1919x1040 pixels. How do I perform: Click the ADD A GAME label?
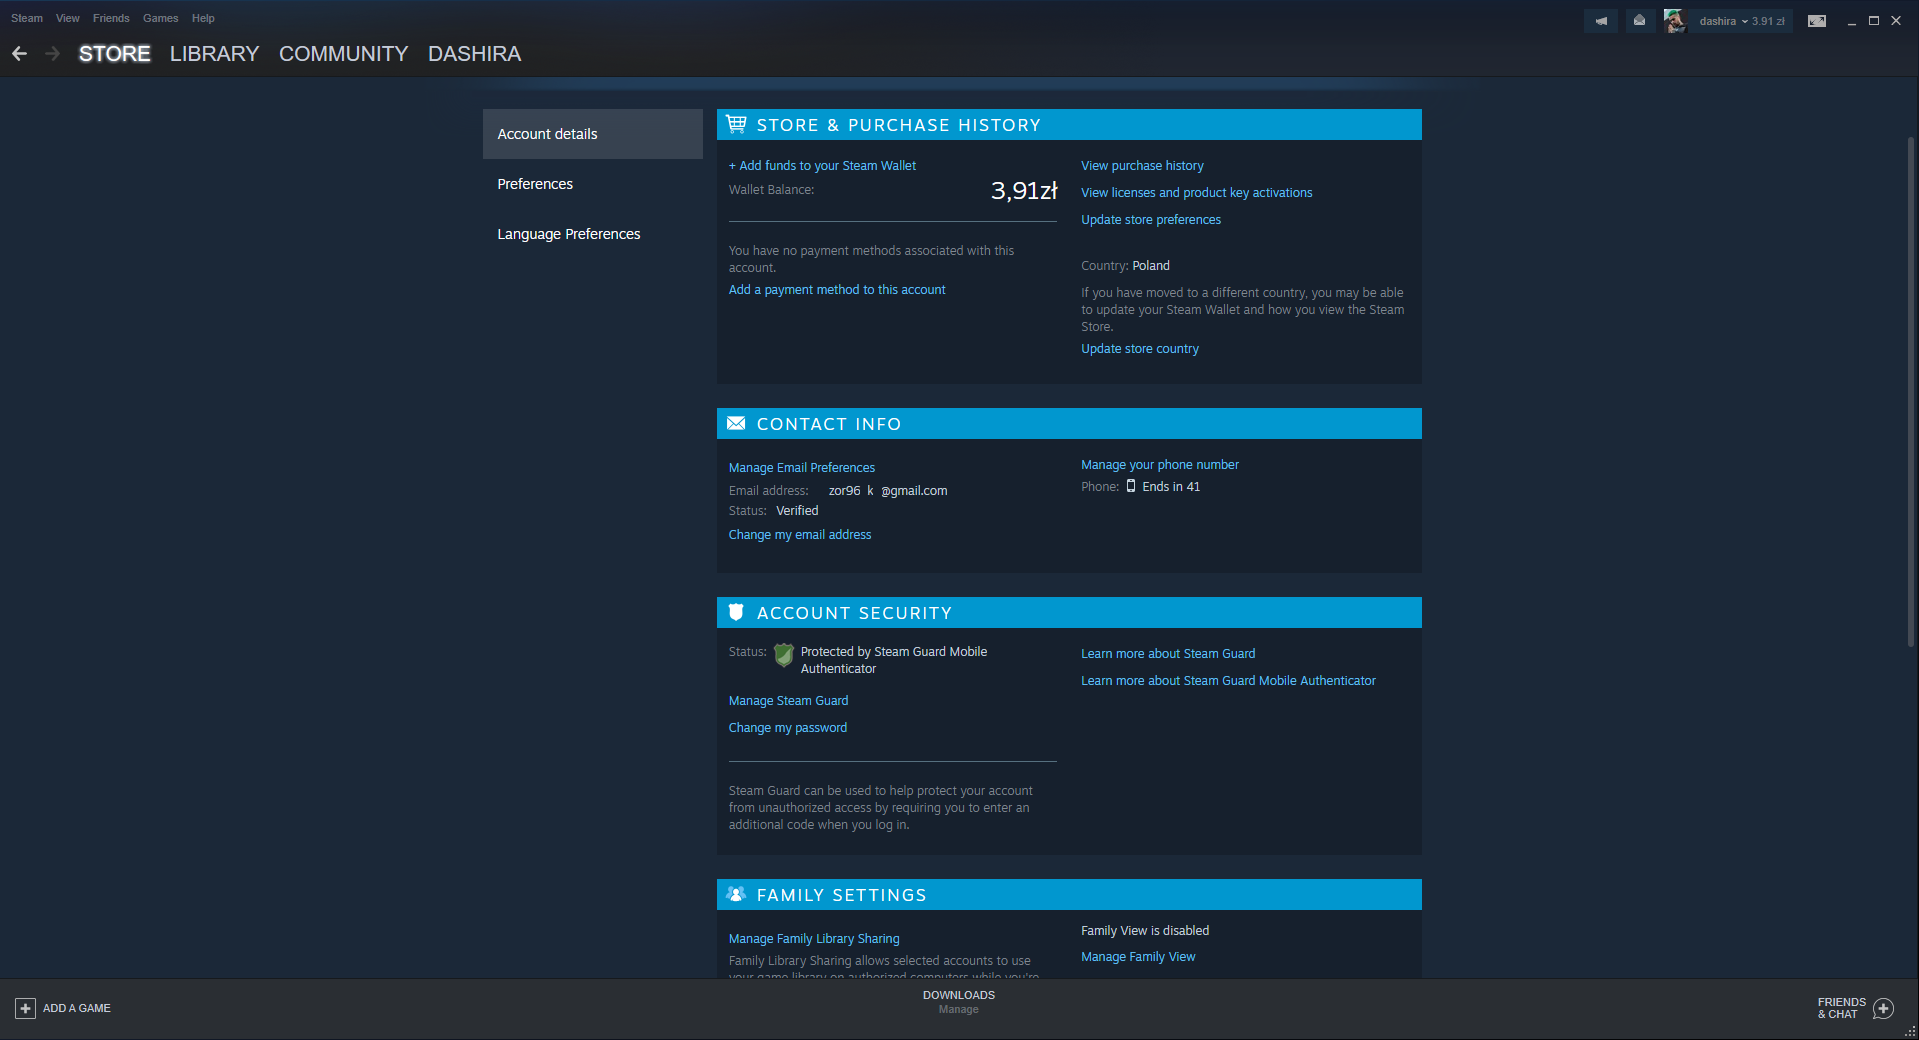pyautogui.click(x=77, y=1008)
